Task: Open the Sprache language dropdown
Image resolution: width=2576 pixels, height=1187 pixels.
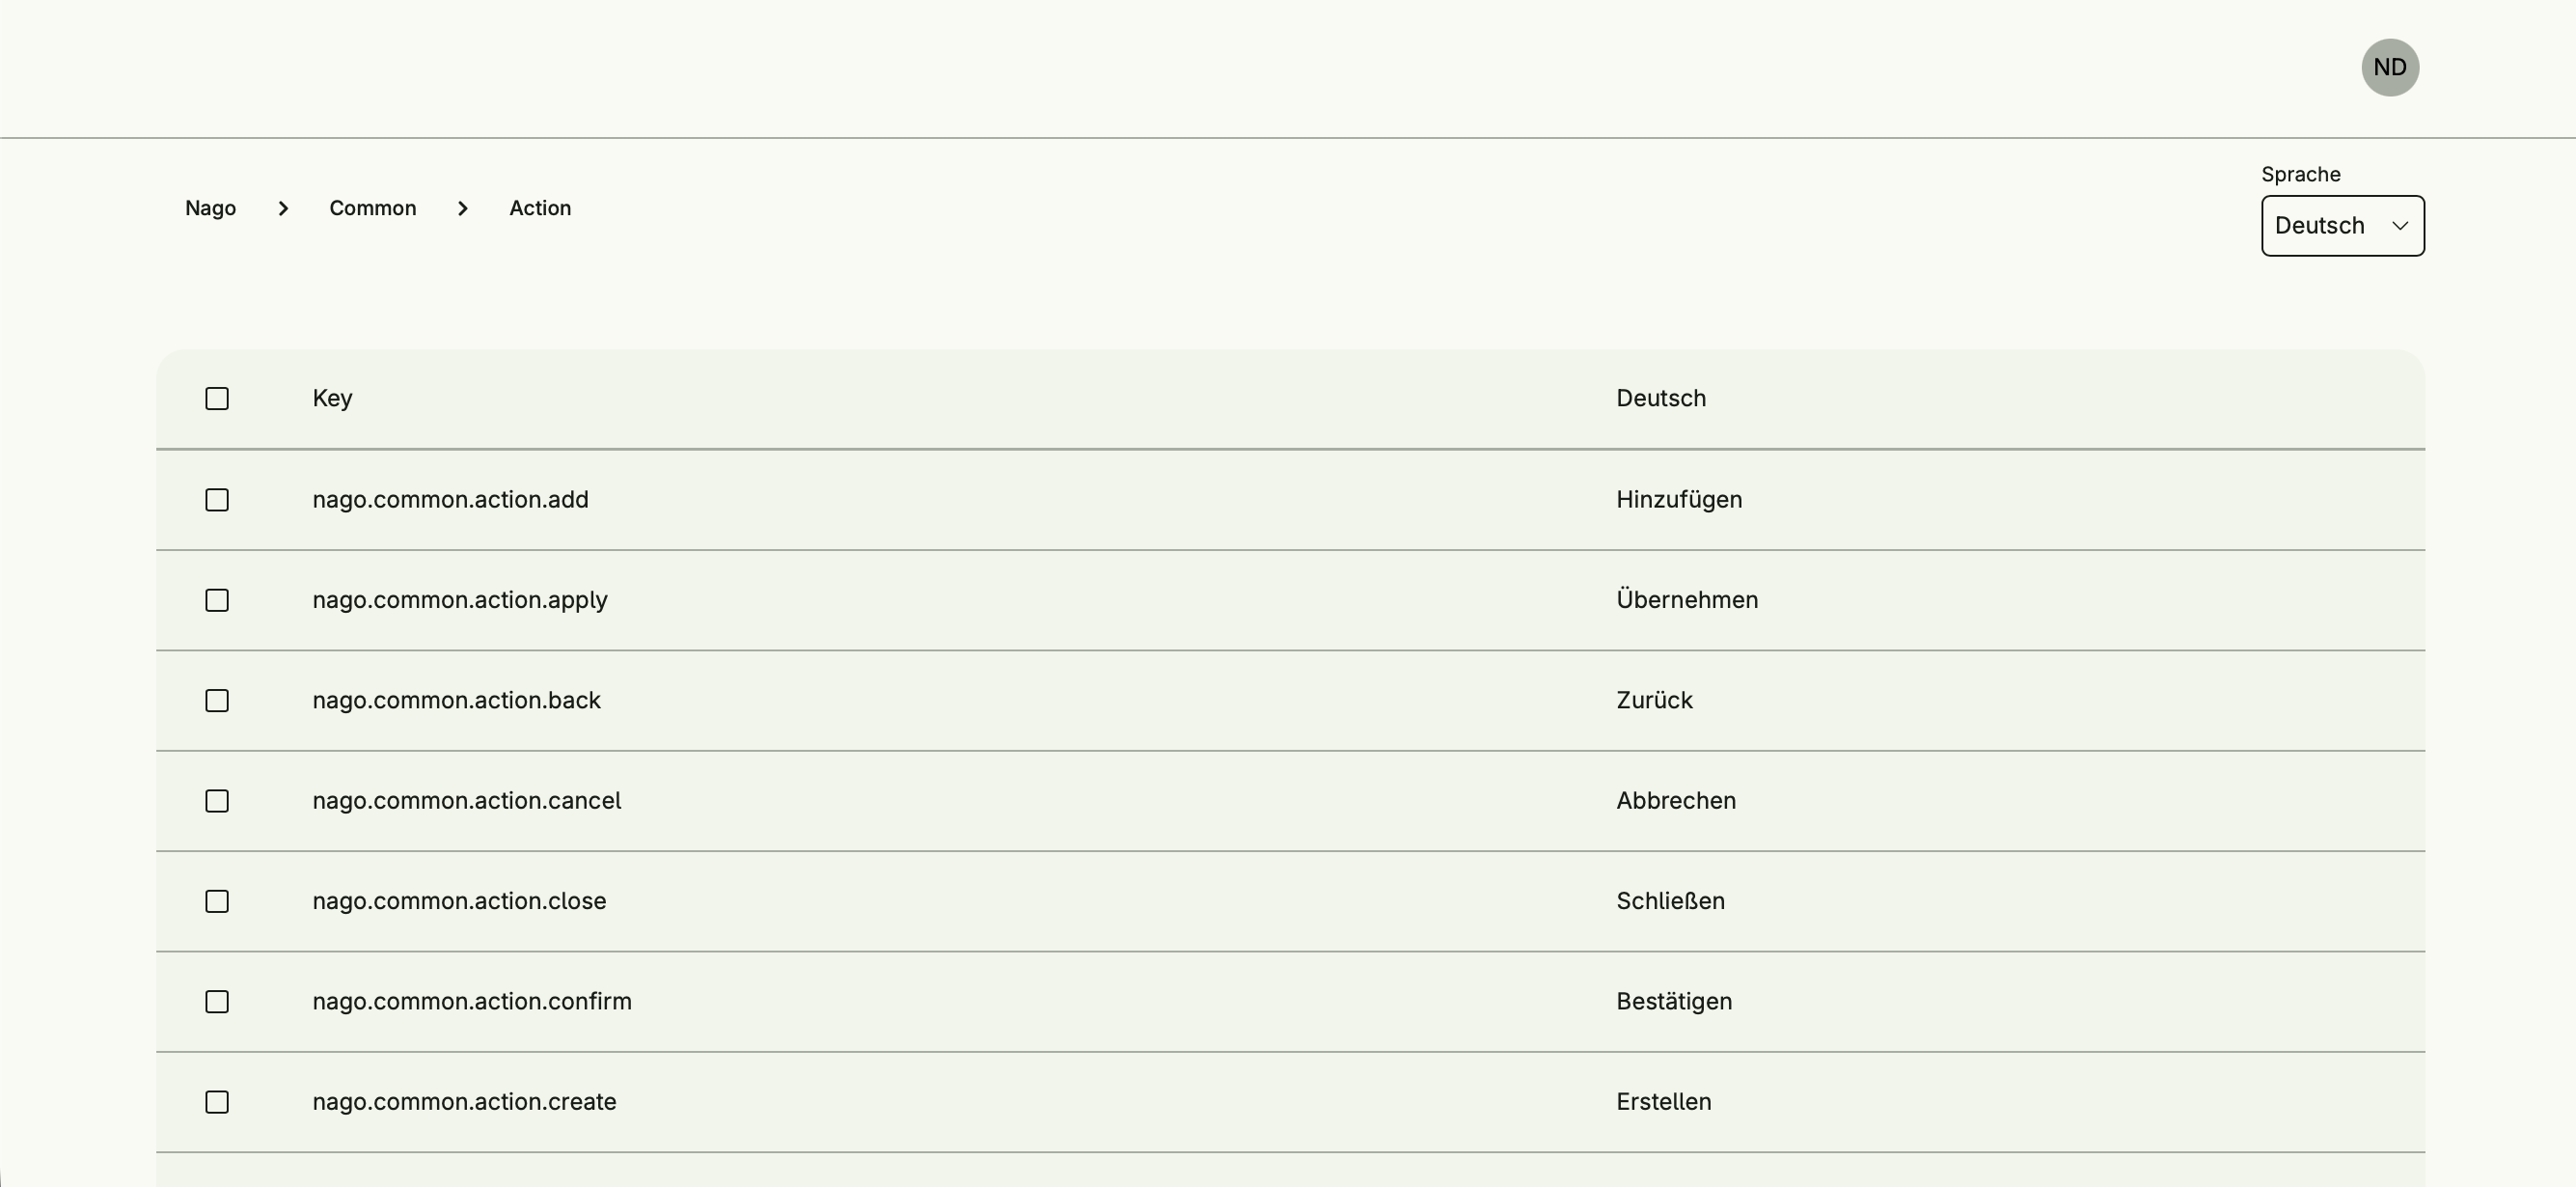Action: pyautogui.click(x=2342, y=226)
